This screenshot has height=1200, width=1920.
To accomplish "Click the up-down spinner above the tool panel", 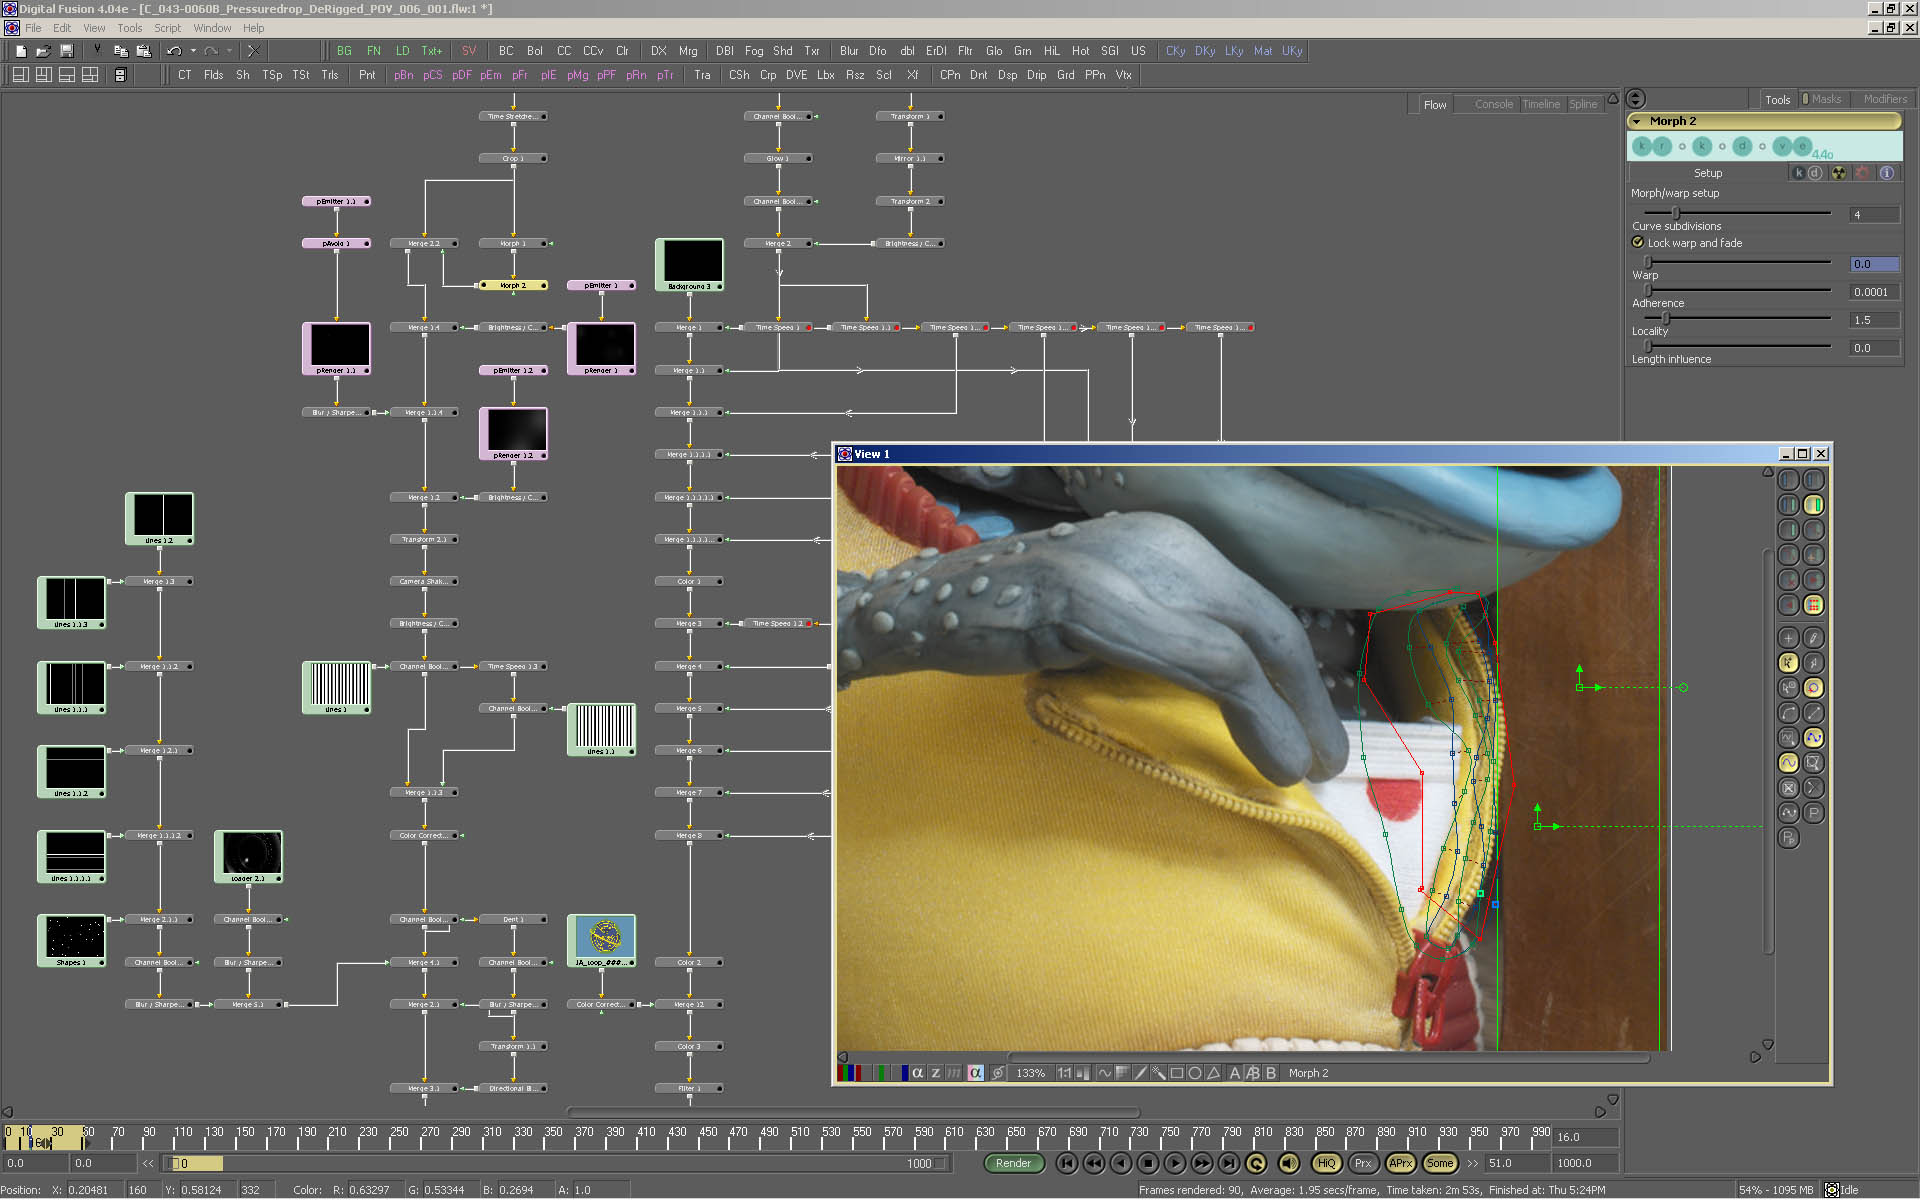I will point(1636,99).
